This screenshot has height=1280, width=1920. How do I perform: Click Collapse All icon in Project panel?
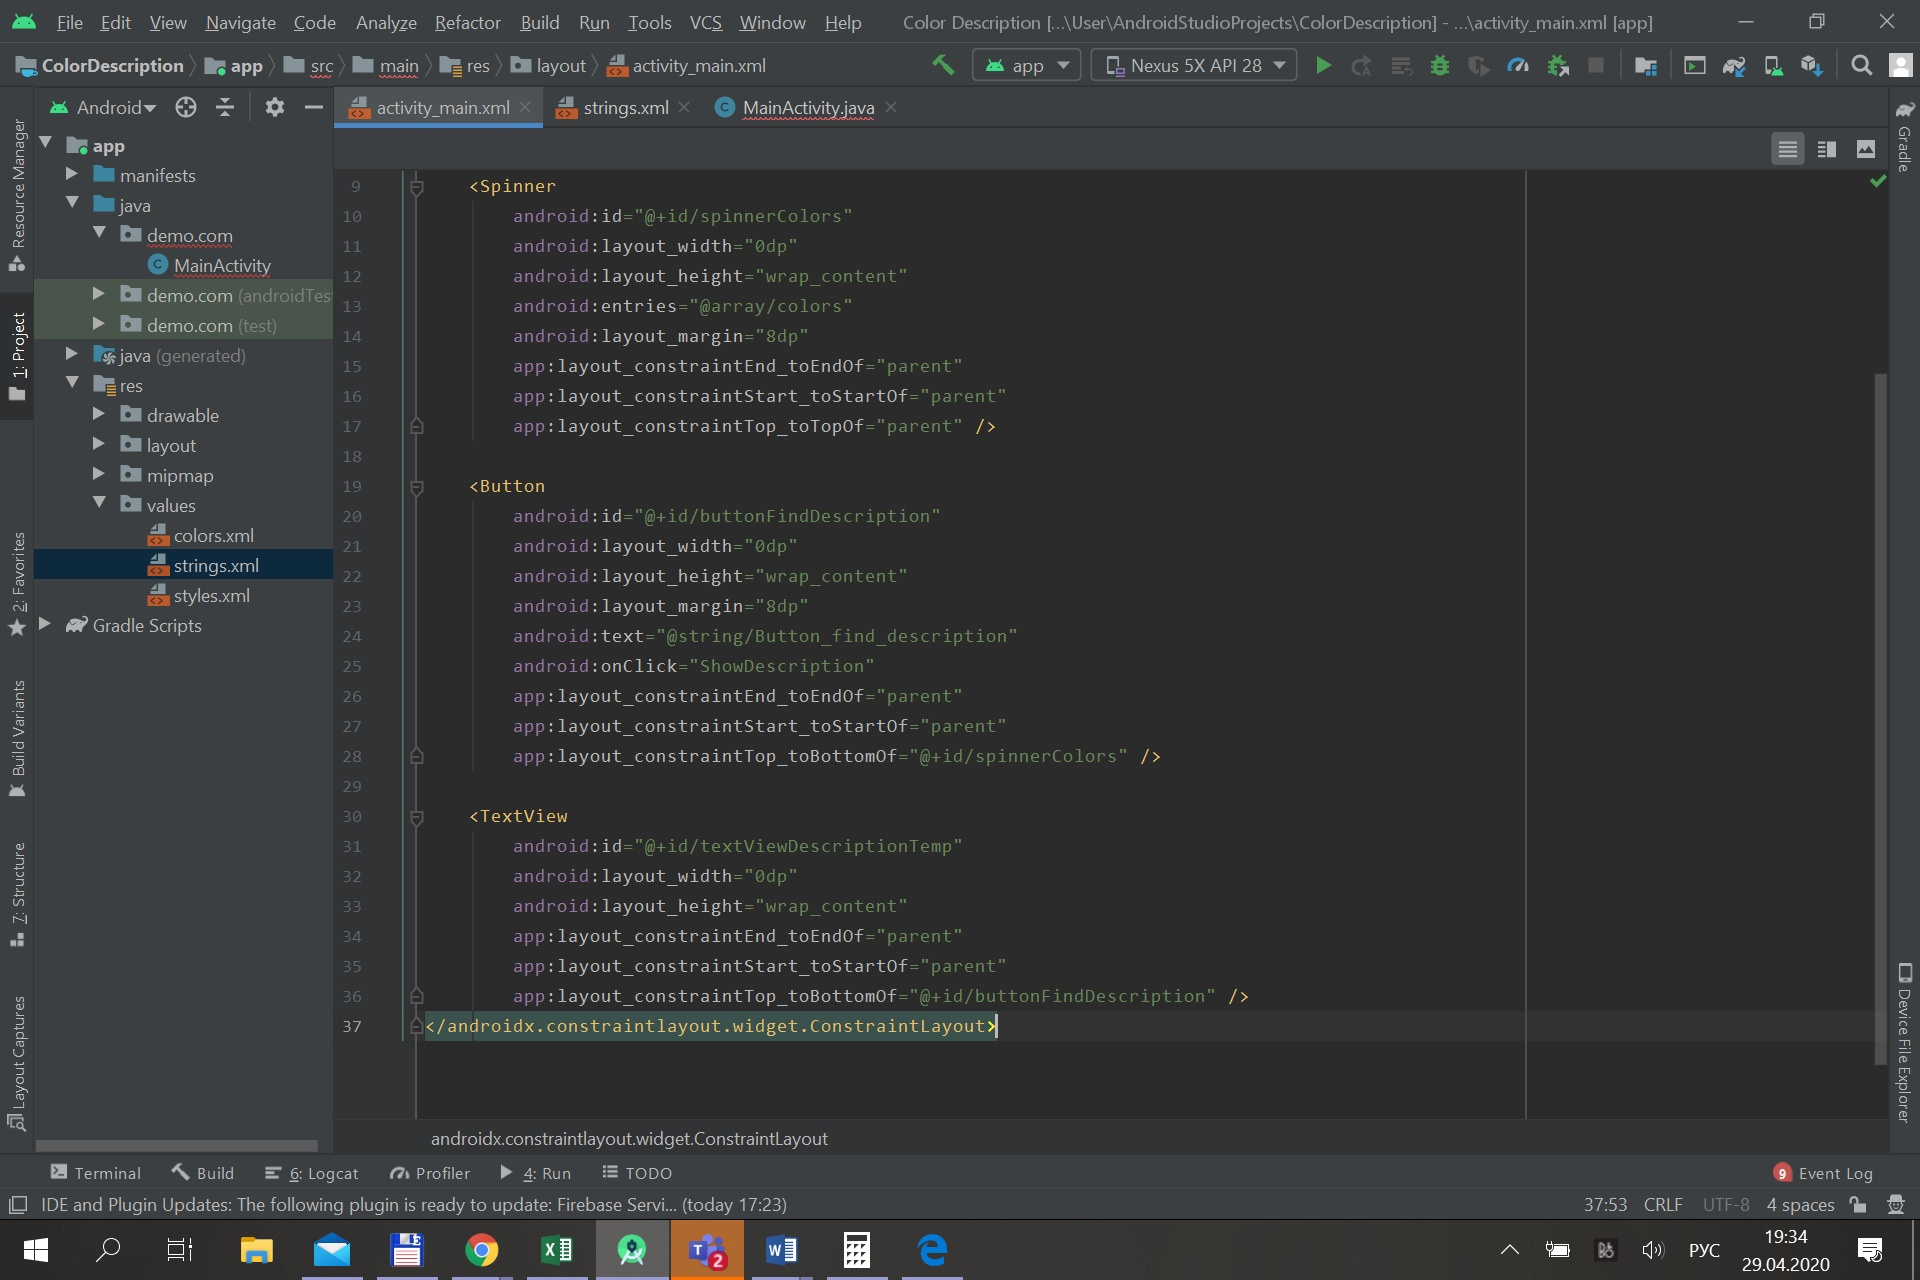pyautogui.click(x=225, y=107)
